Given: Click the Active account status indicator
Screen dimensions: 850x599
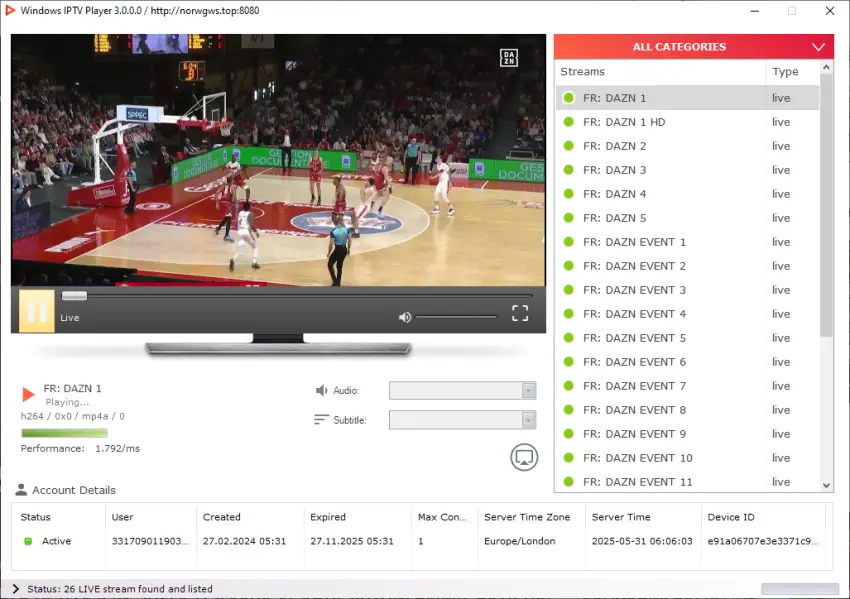Looking at the screenshot, I should (28, 541).
